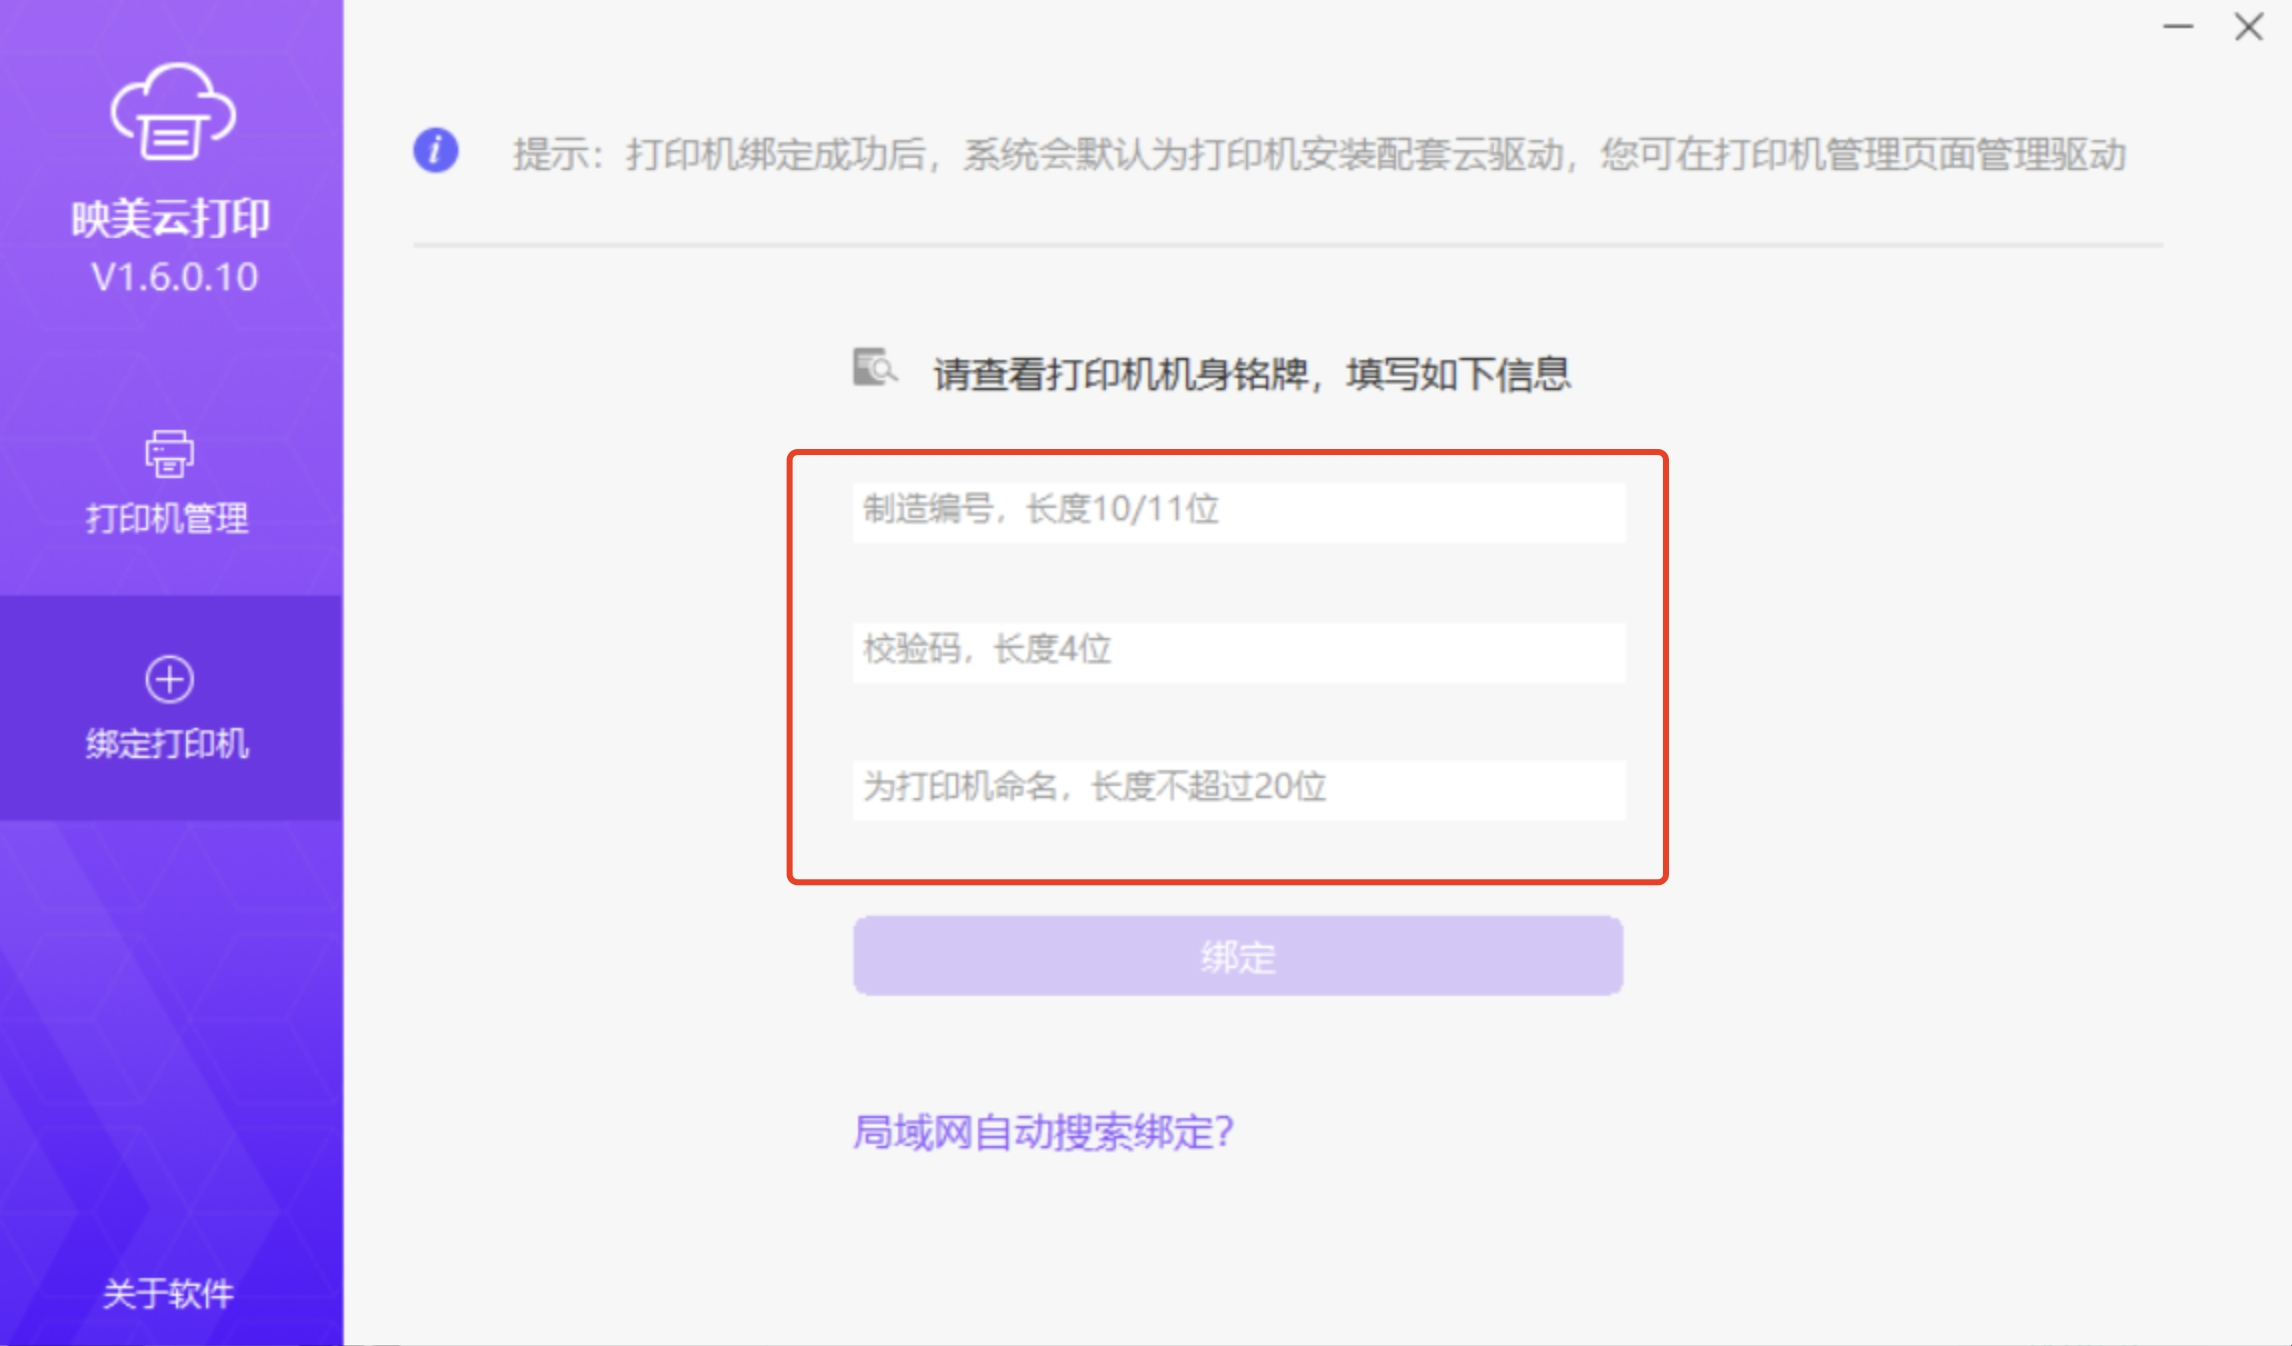Click the nameplate magnifier icon

pyautogui.click(x=871, y=370)
